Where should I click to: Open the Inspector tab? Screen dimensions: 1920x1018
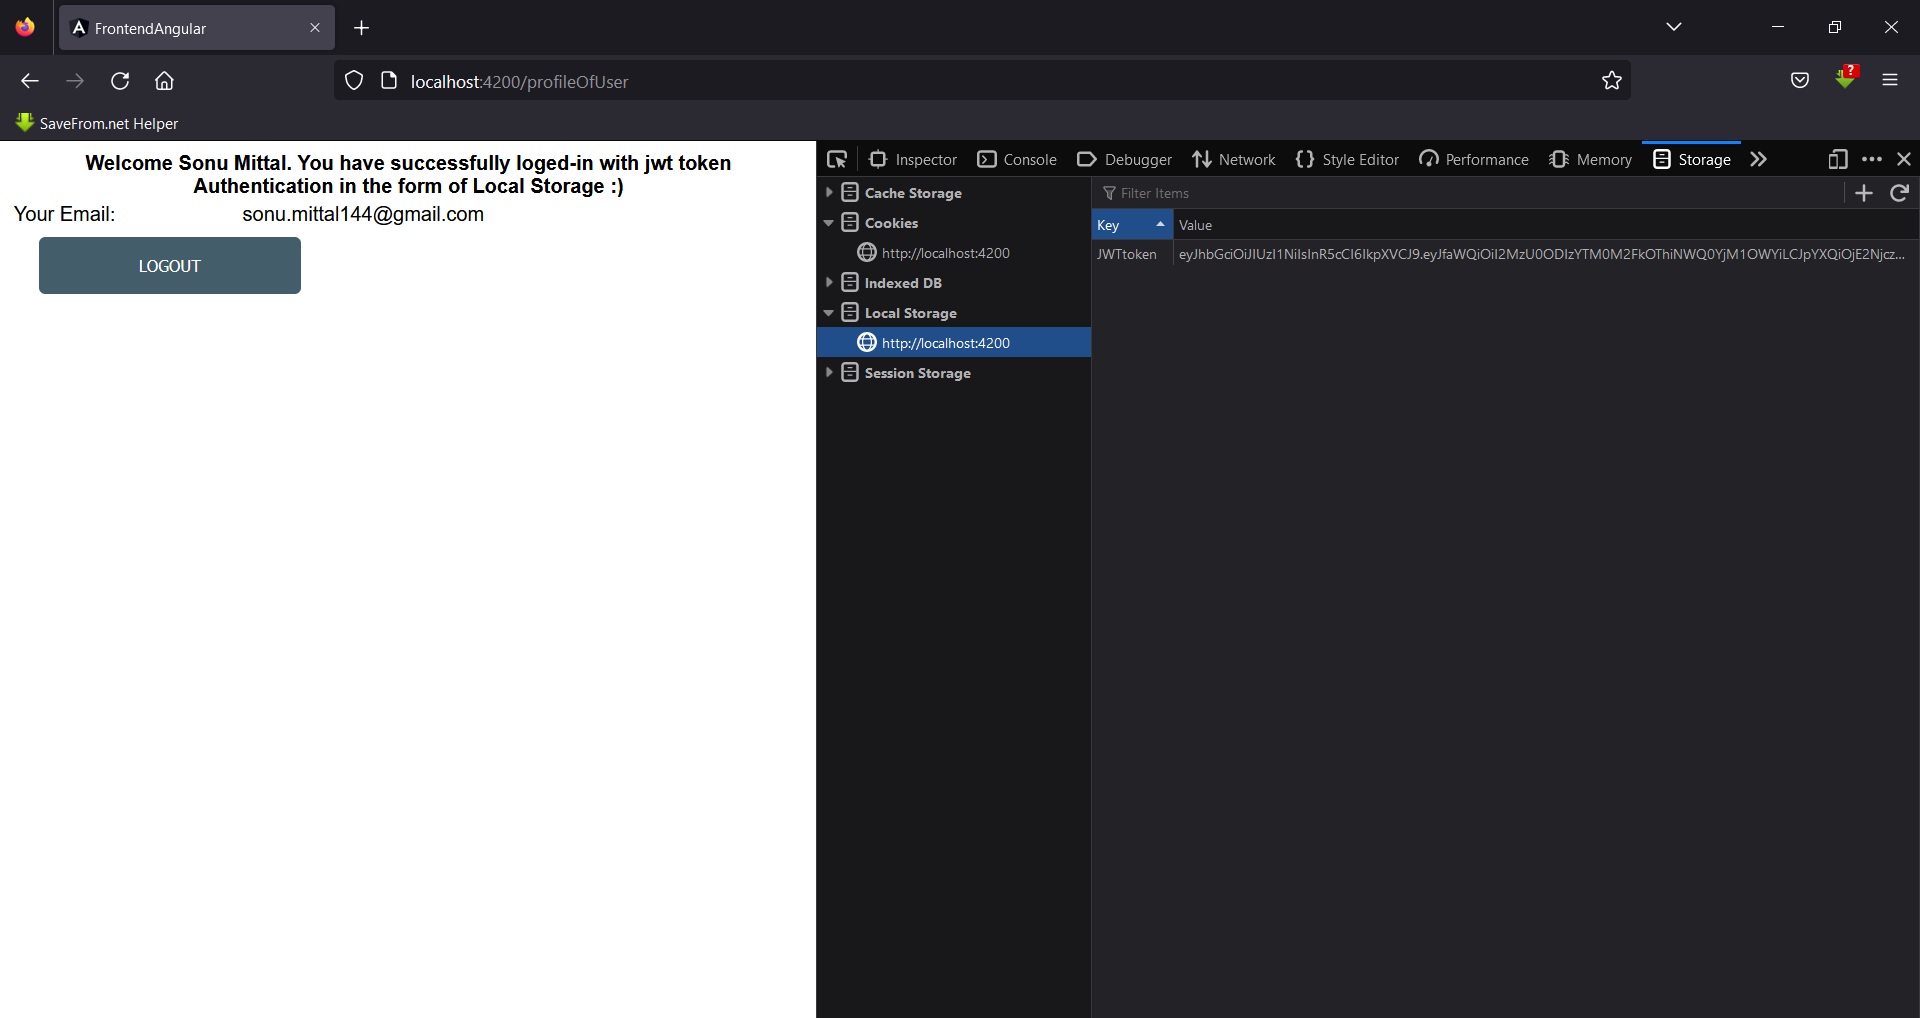click(x=913, y=159)
